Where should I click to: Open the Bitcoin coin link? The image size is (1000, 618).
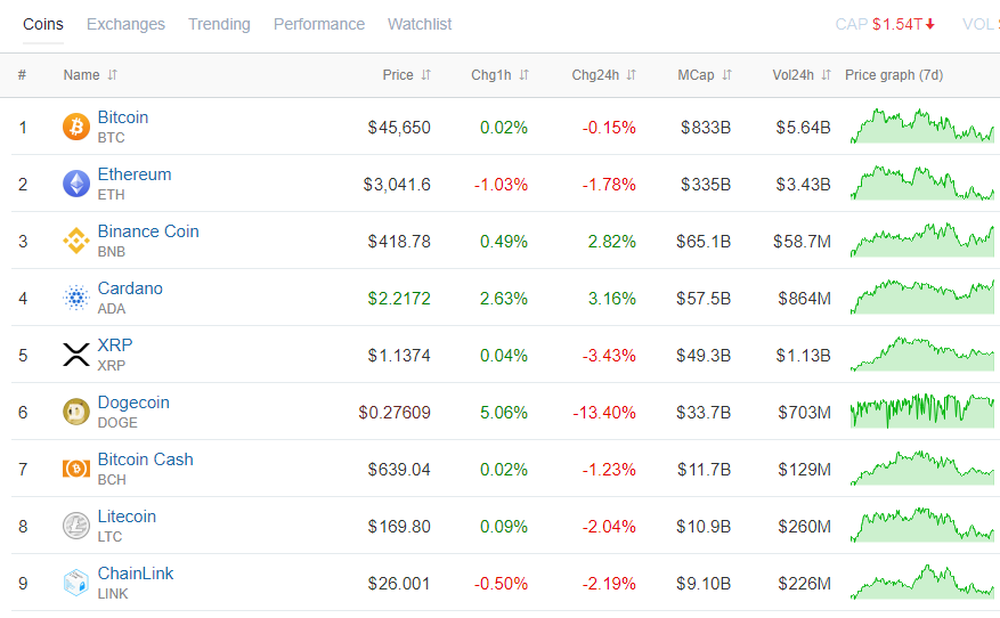[x=123, y=117]
